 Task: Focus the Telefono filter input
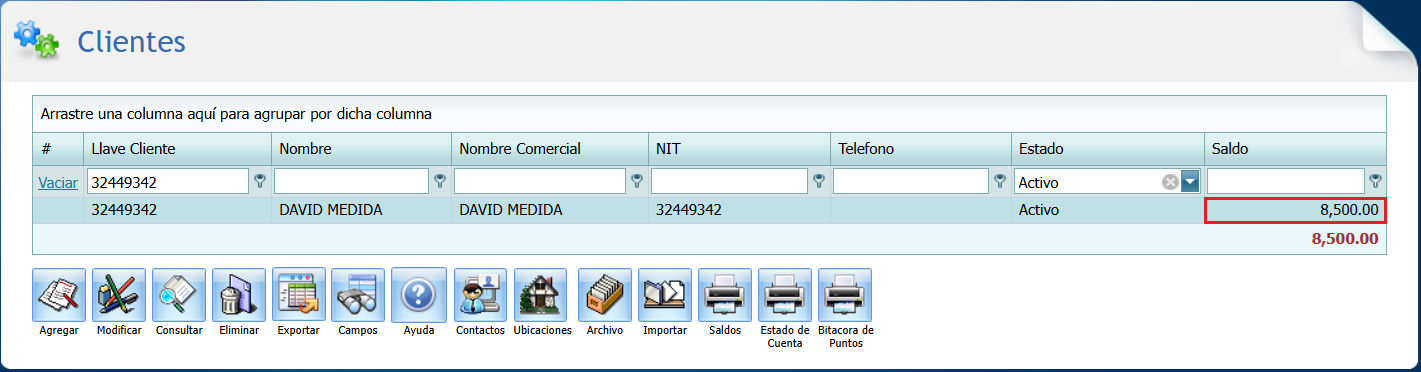coord(911,182)
